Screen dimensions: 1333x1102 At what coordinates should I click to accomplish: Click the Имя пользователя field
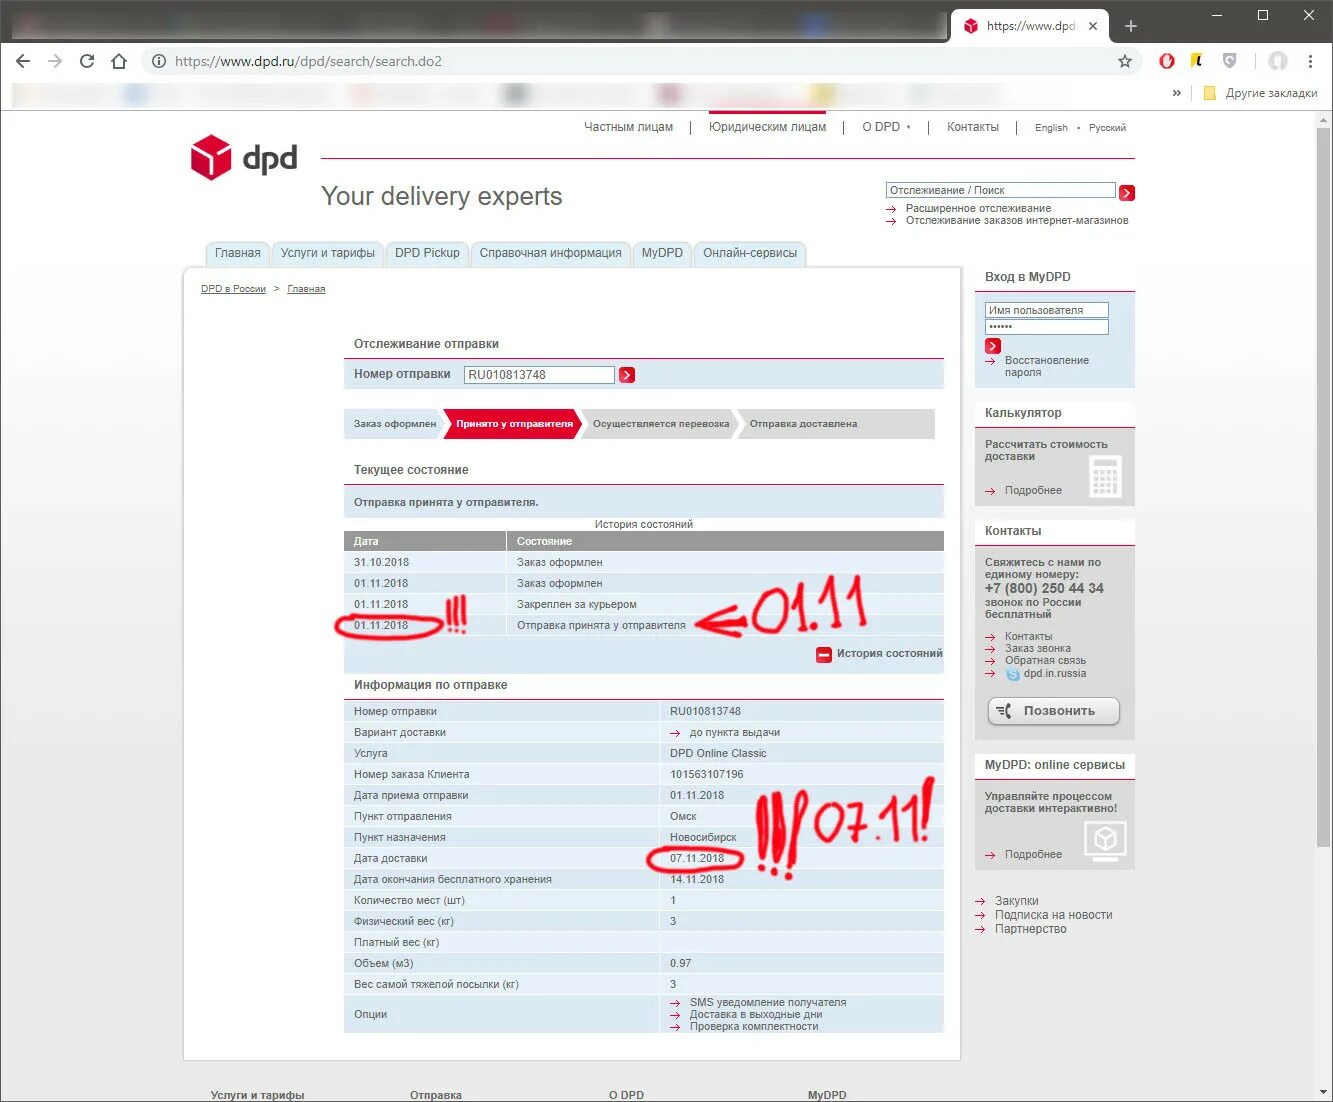click(1046, 310)
